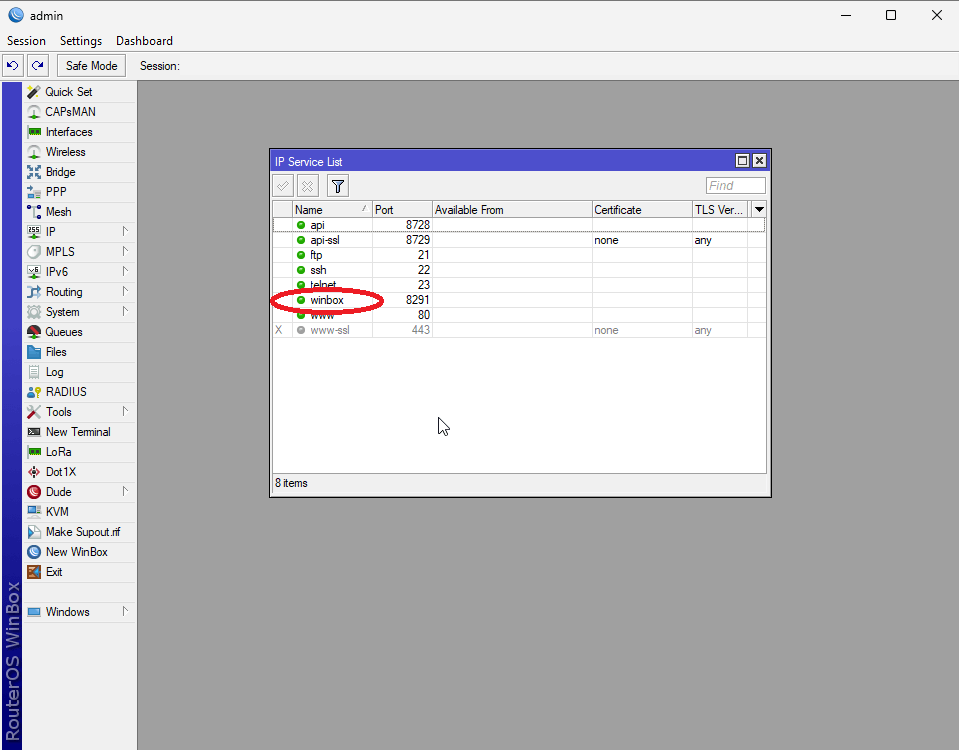The image size is (959, 750).
Task: Click the filter funnel icon
Action: (338, 186)
